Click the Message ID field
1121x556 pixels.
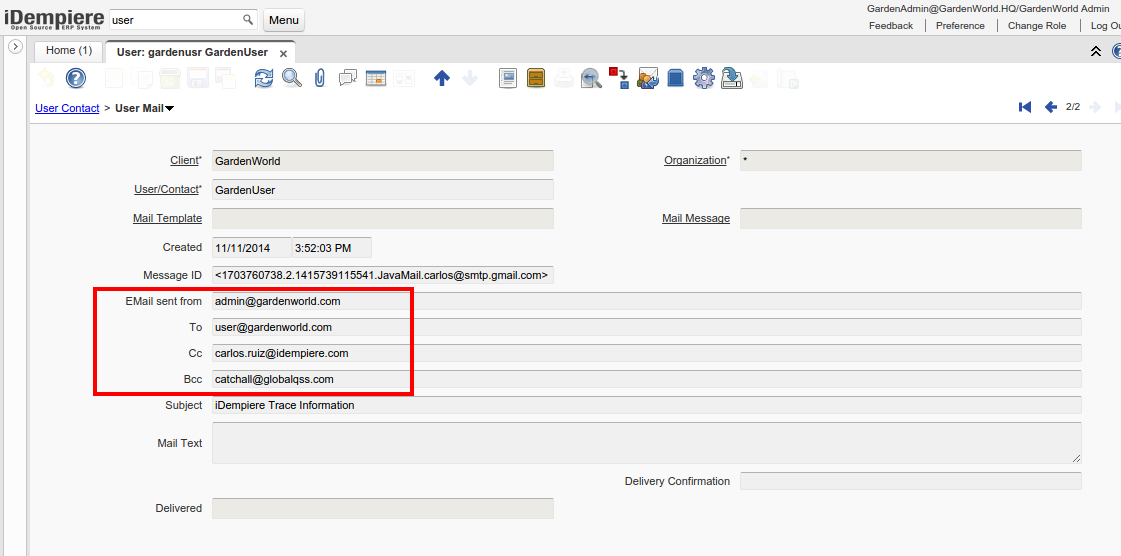(382, 275)
